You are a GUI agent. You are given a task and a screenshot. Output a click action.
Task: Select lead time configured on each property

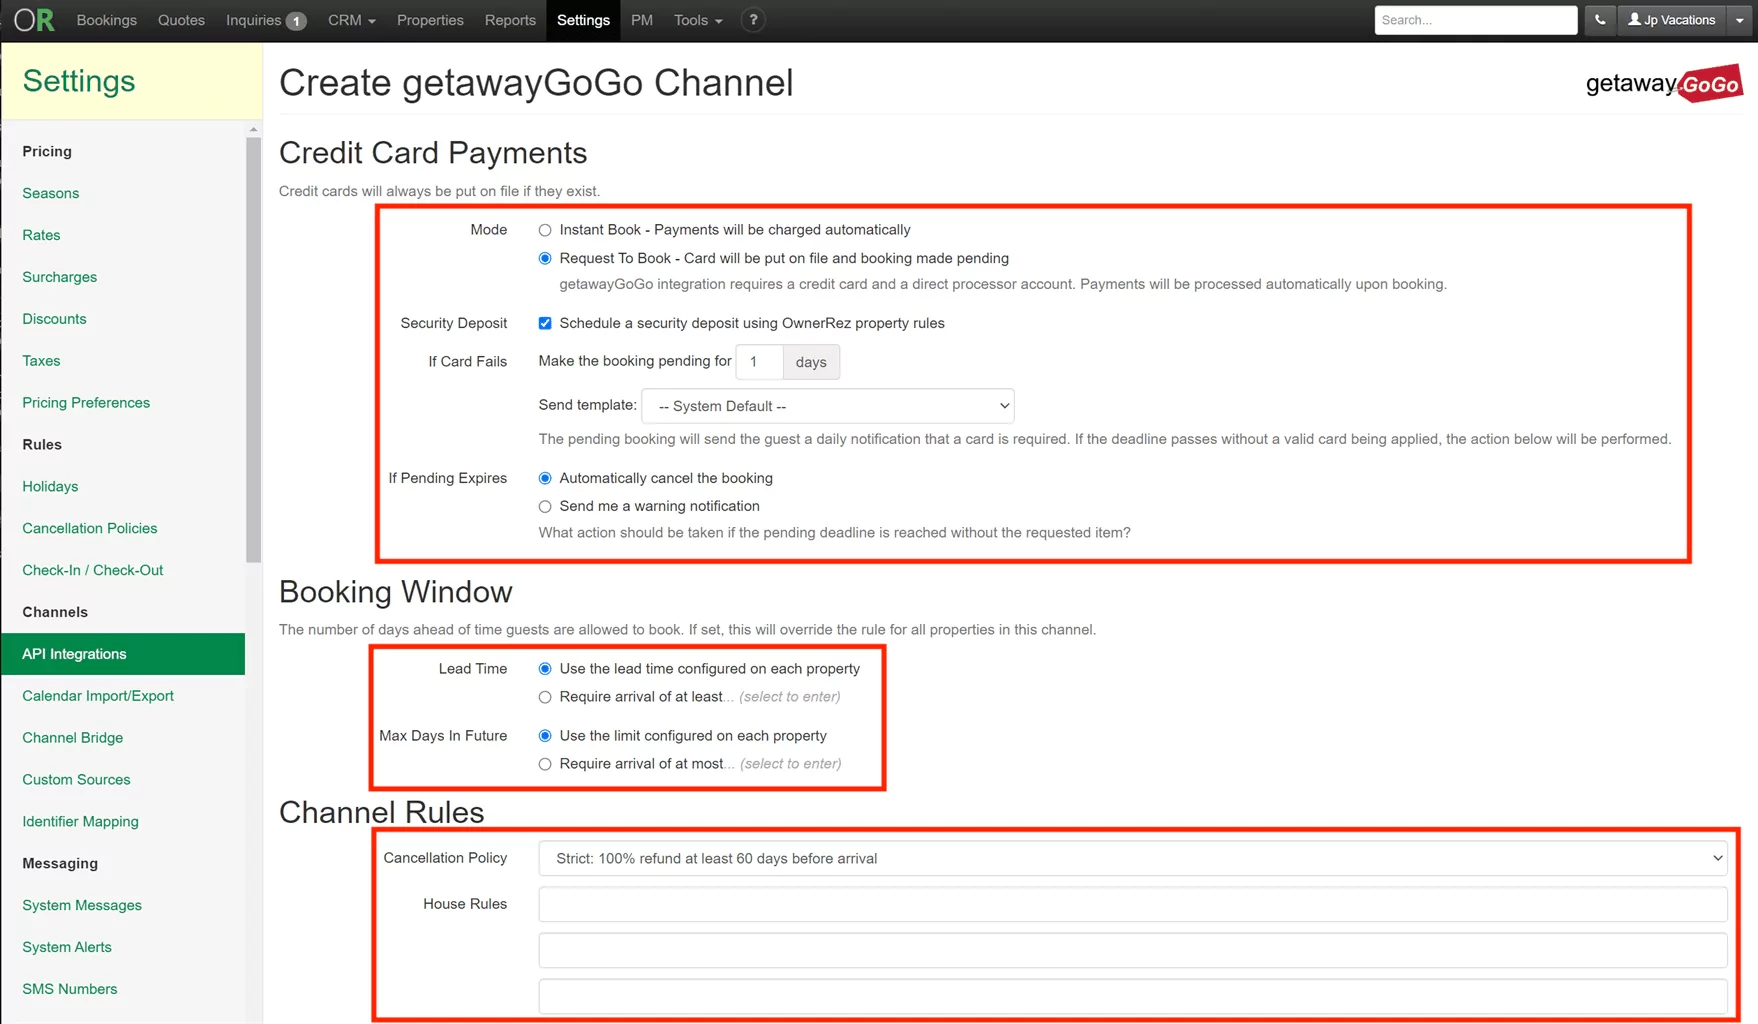coord(545,669)
